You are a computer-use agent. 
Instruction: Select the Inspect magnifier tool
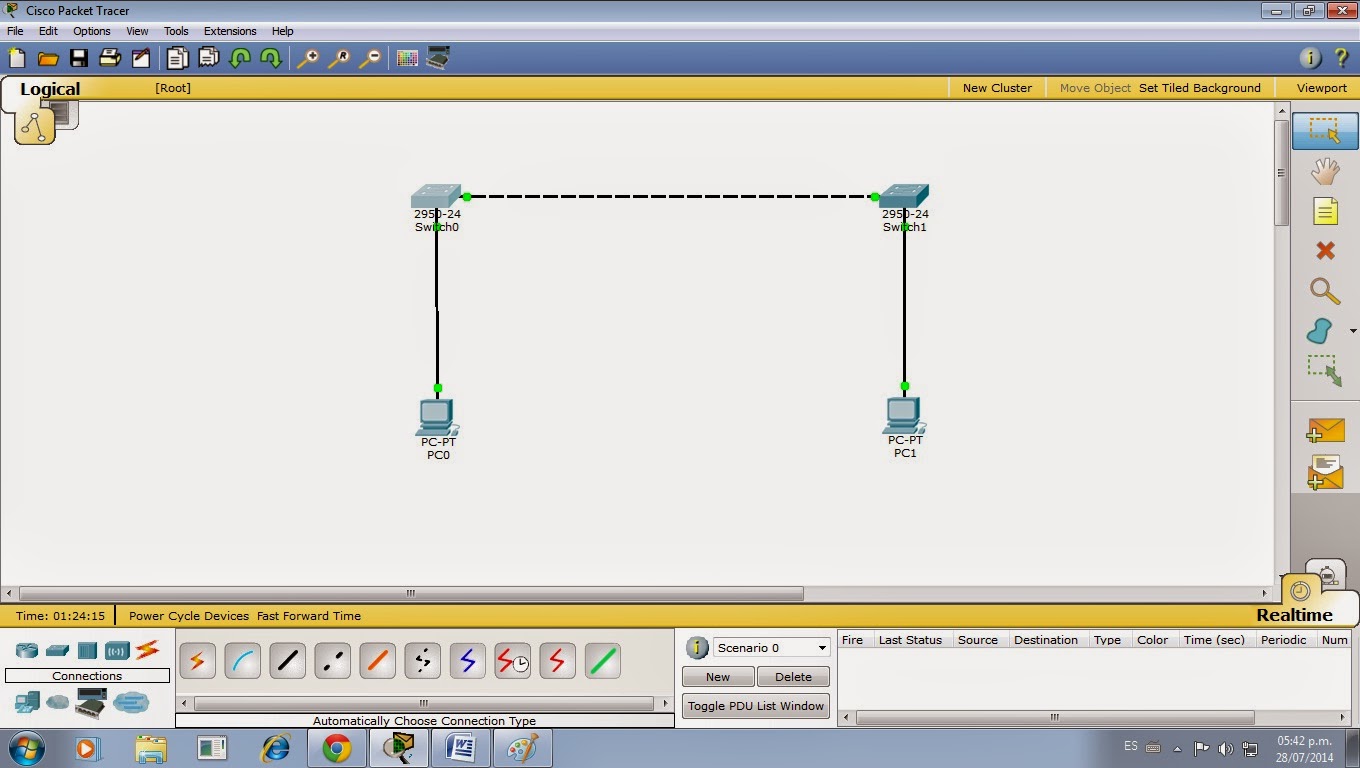click(x=1324, y=291)
